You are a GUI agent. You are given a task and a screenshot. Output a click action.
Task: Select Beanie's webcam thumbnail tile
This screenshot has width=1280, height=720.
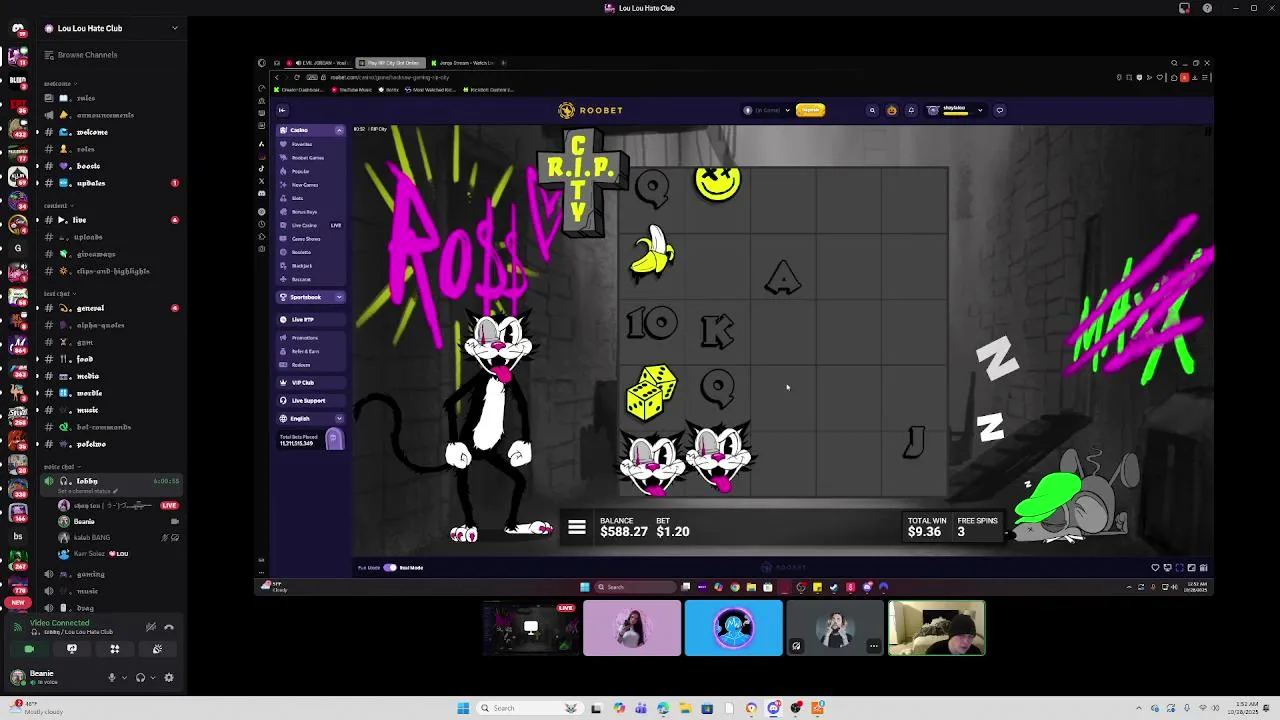[x=937, y=628]
